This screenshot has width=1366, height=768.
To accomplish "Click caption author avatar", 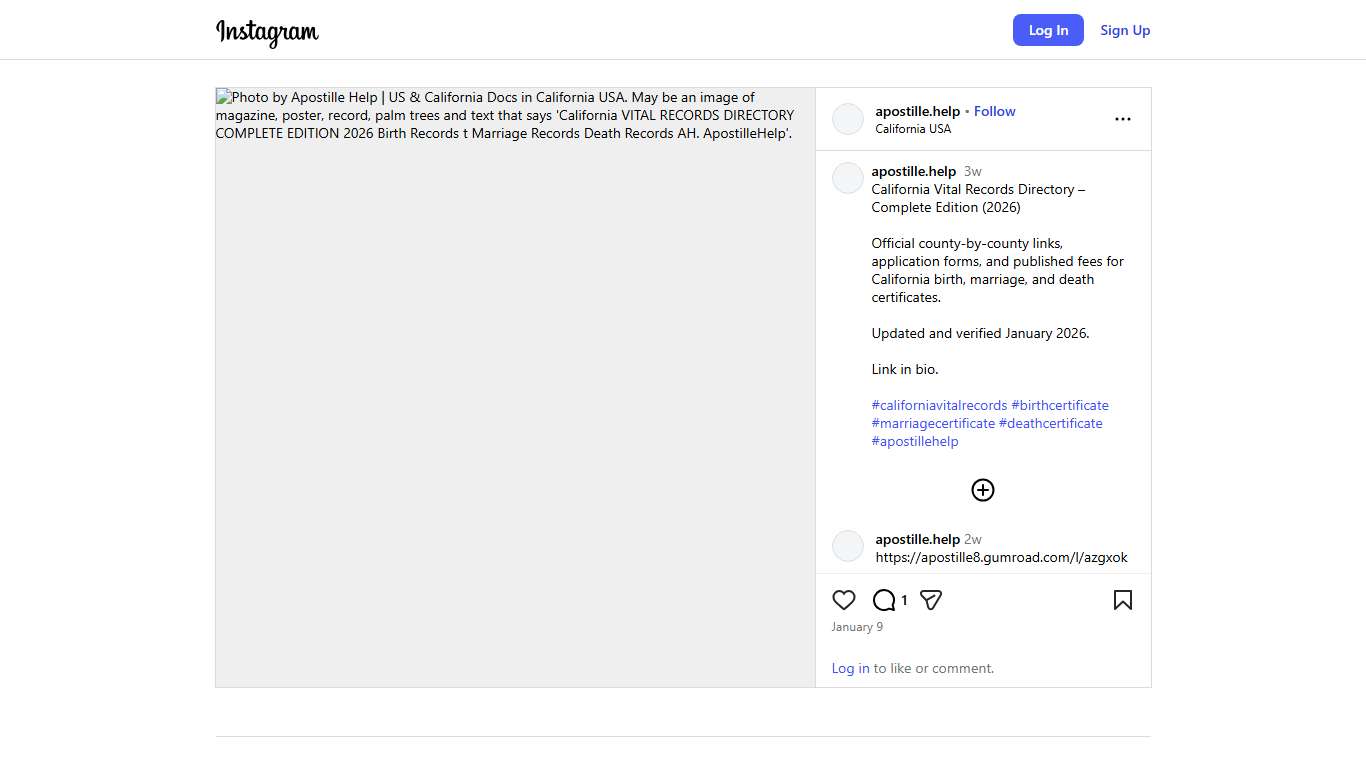I will coord(848,178).
